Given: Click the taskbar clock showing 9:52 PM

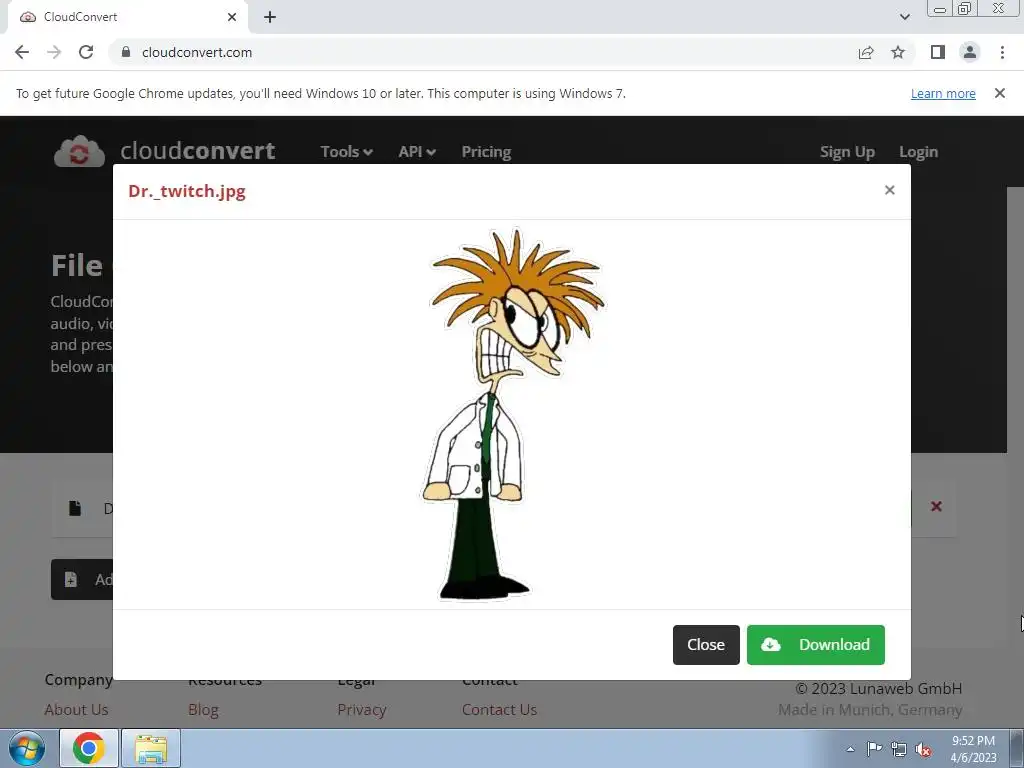Looking at the screenshot, I should click(x=973, y=749).
